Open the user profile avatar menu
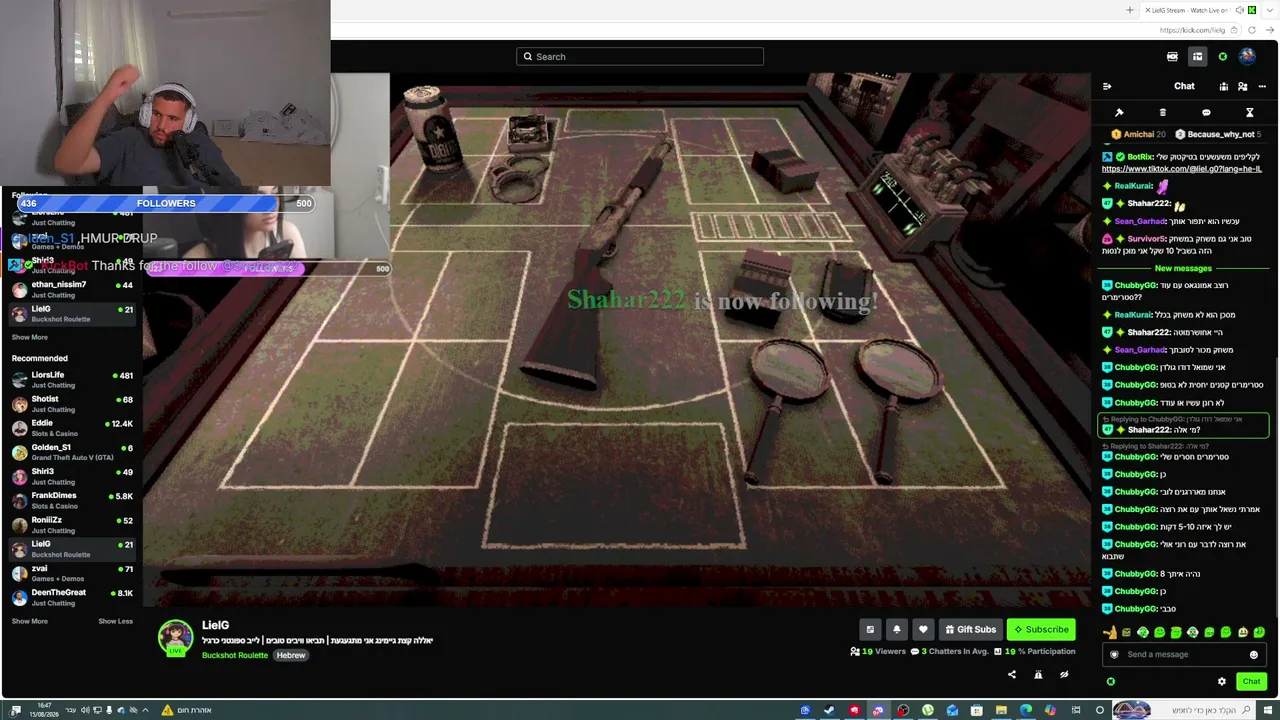This screenshot has height=720, width=1280. tap(1247, 56)
